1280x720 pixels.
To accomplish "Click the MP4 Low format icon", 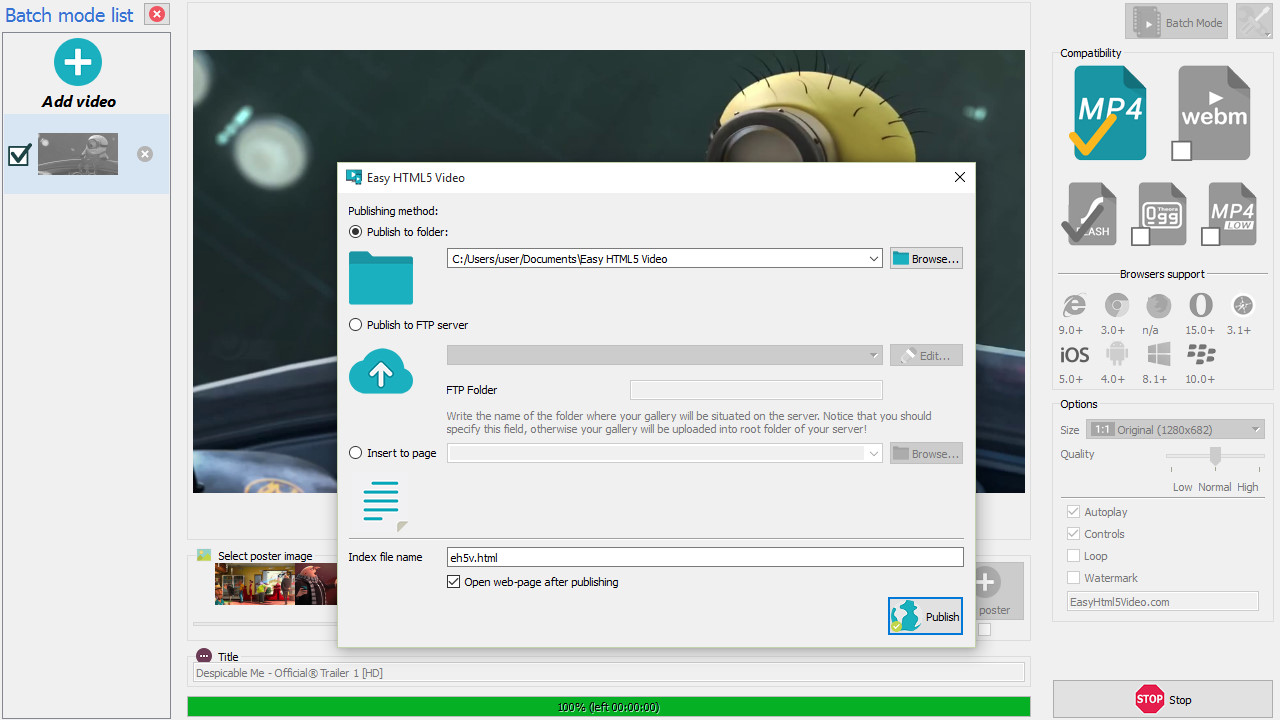I will tap(1231, 213).
